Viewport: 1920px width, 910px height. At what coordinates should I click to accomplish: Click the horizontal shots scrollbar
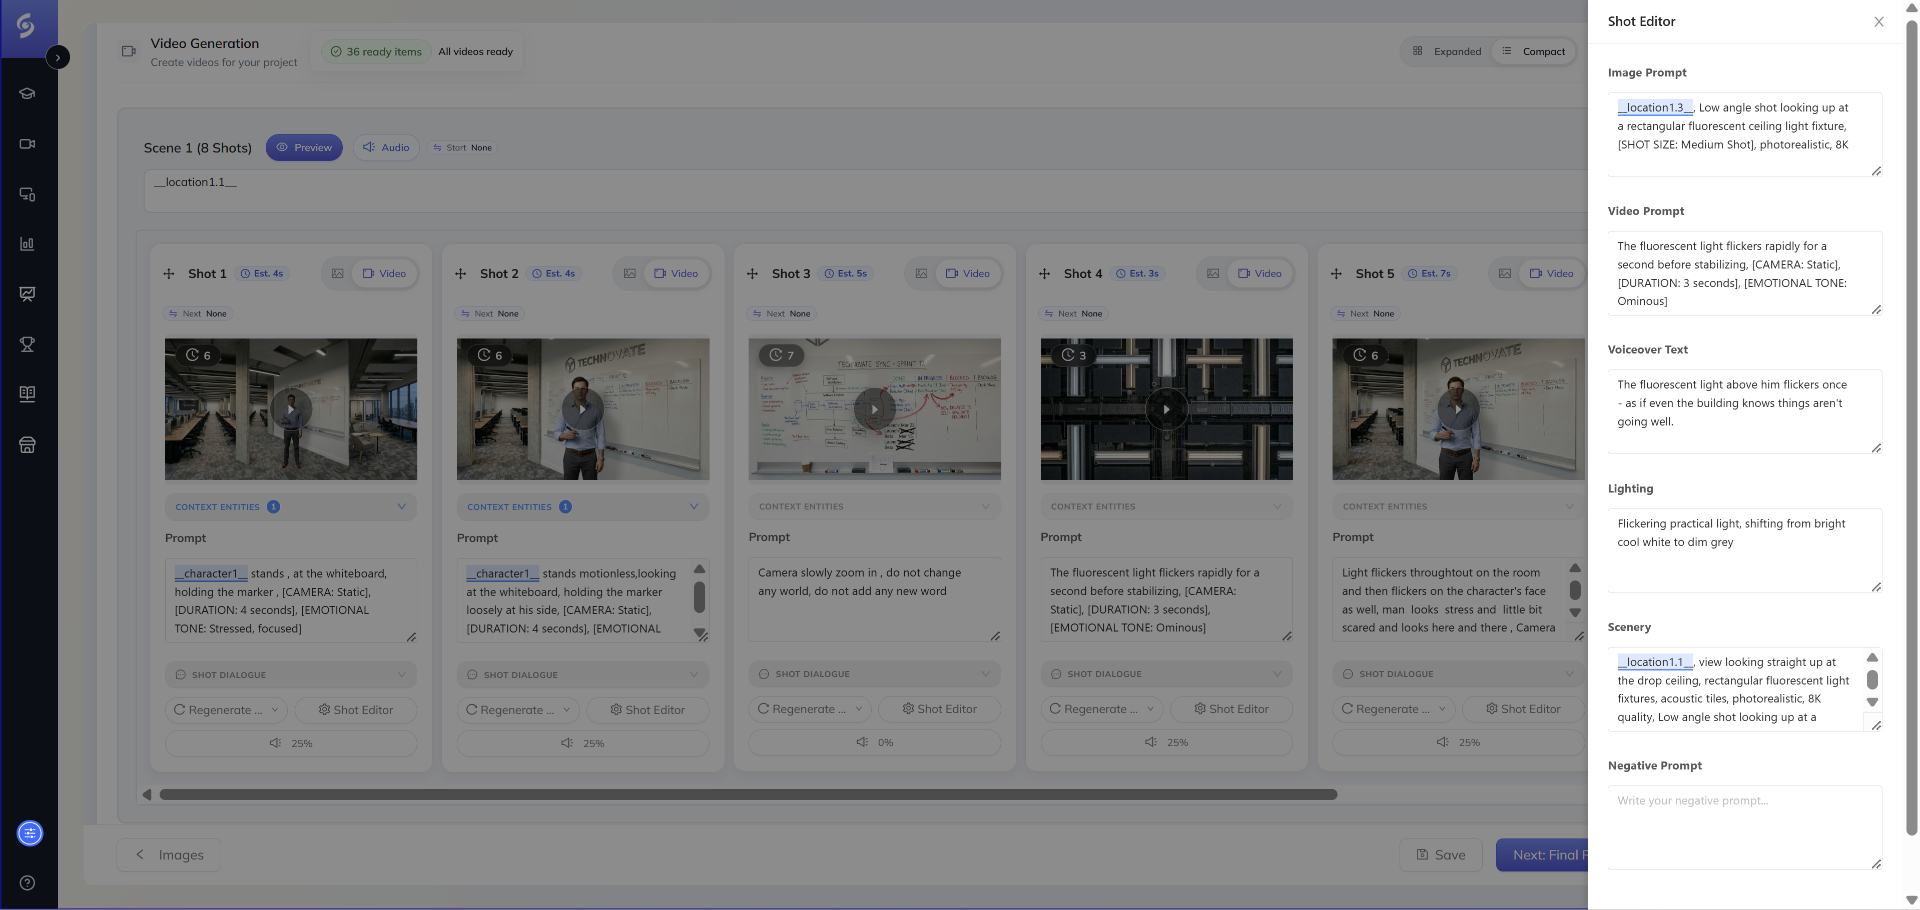[x=748, y=795]
